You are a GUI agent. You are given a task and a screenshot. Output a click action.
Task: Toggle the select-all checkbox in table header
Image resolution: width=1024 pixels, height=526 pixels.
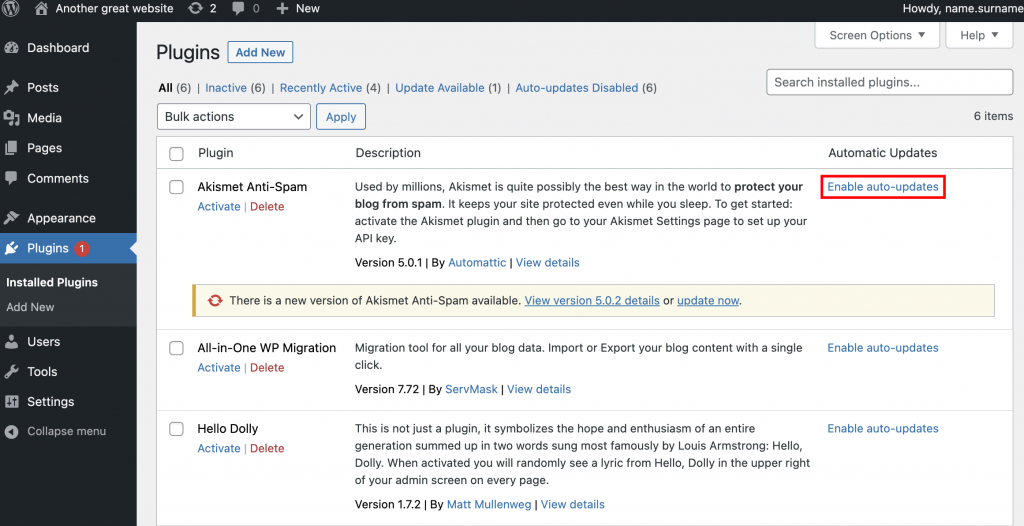(176, 154)
